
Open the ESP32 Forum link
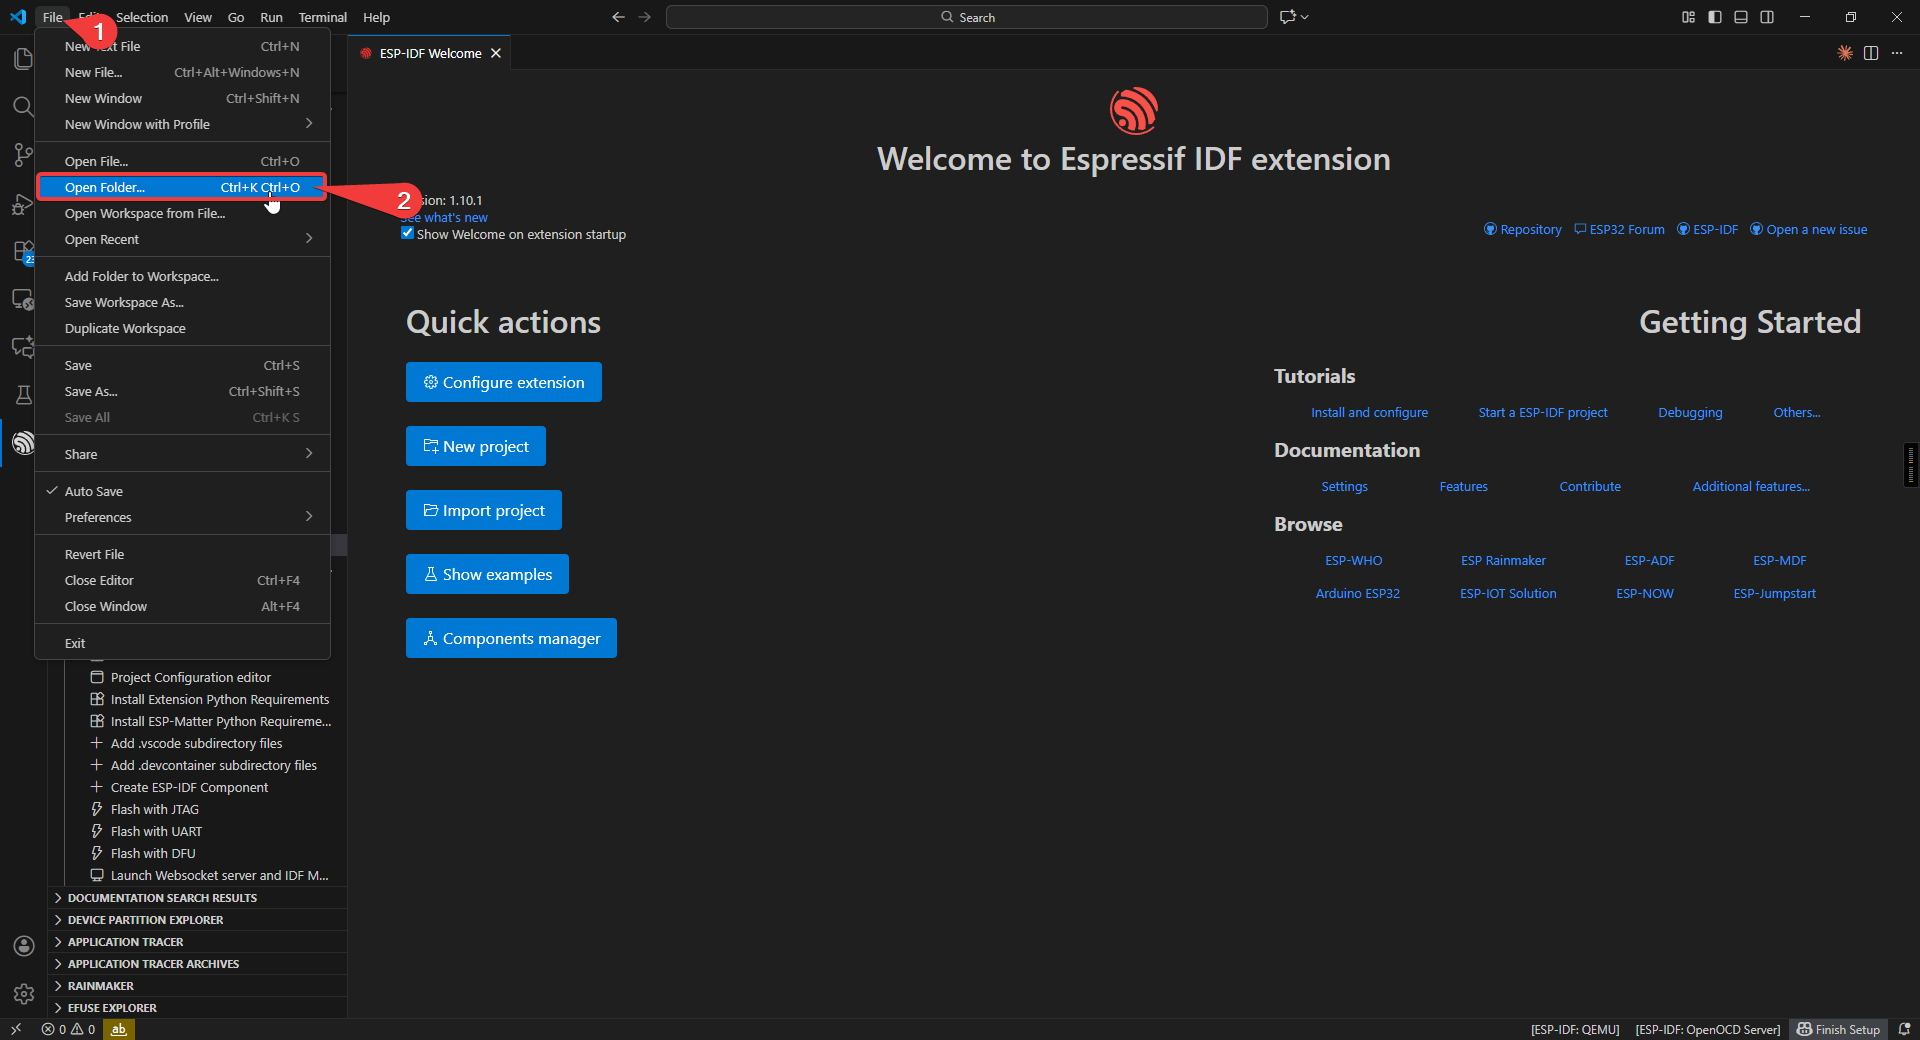[x=1620, y=229]
